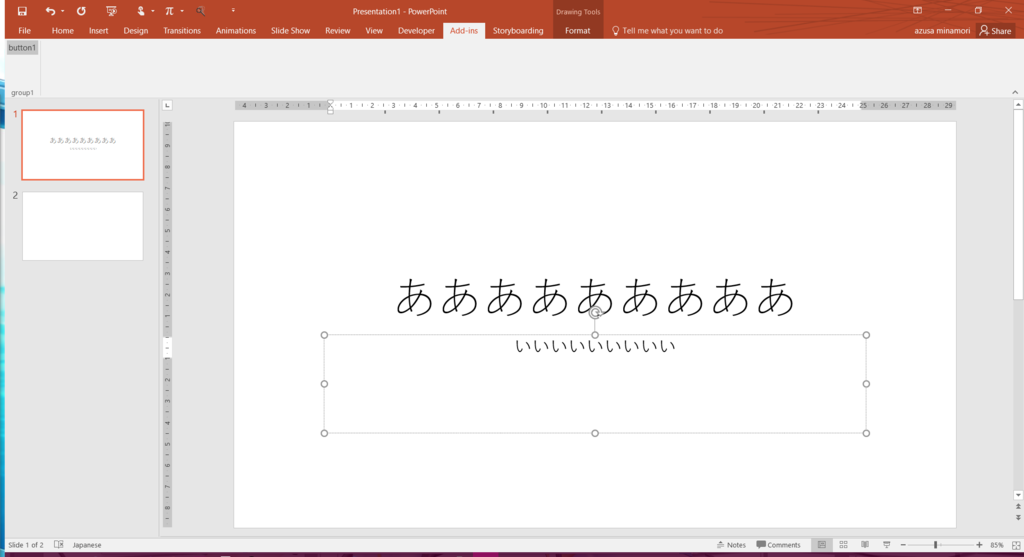Switch to the Developer tab
The height and width of the screenshot is (557, 1024).
(x=416, y=31)
